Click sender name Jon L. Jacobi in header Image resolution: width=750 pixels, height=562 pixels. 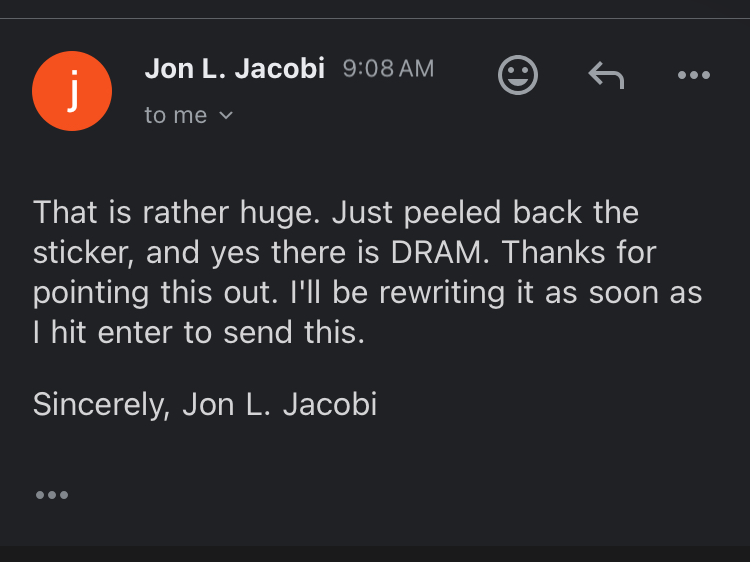pyautogui.click(x=235, y=69)
